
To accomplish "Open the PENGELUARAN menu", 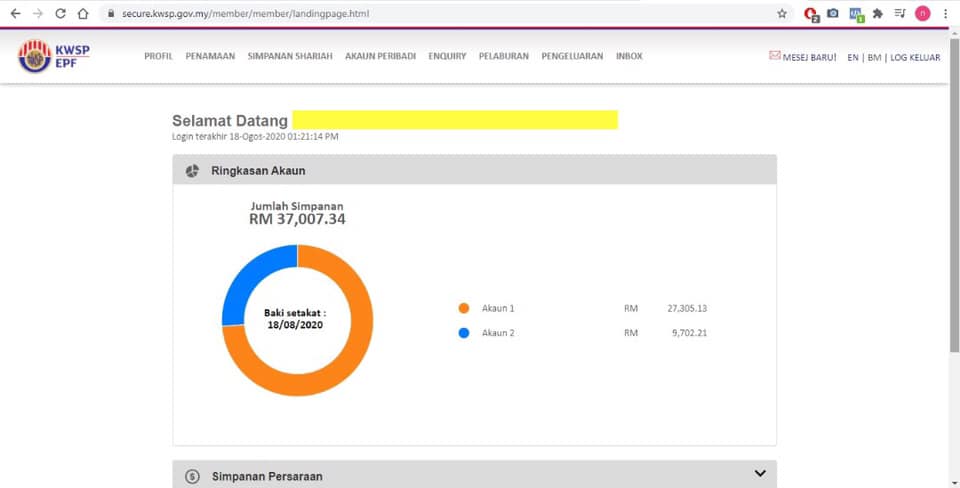I will pyautogui.click(x=572, y=56).
